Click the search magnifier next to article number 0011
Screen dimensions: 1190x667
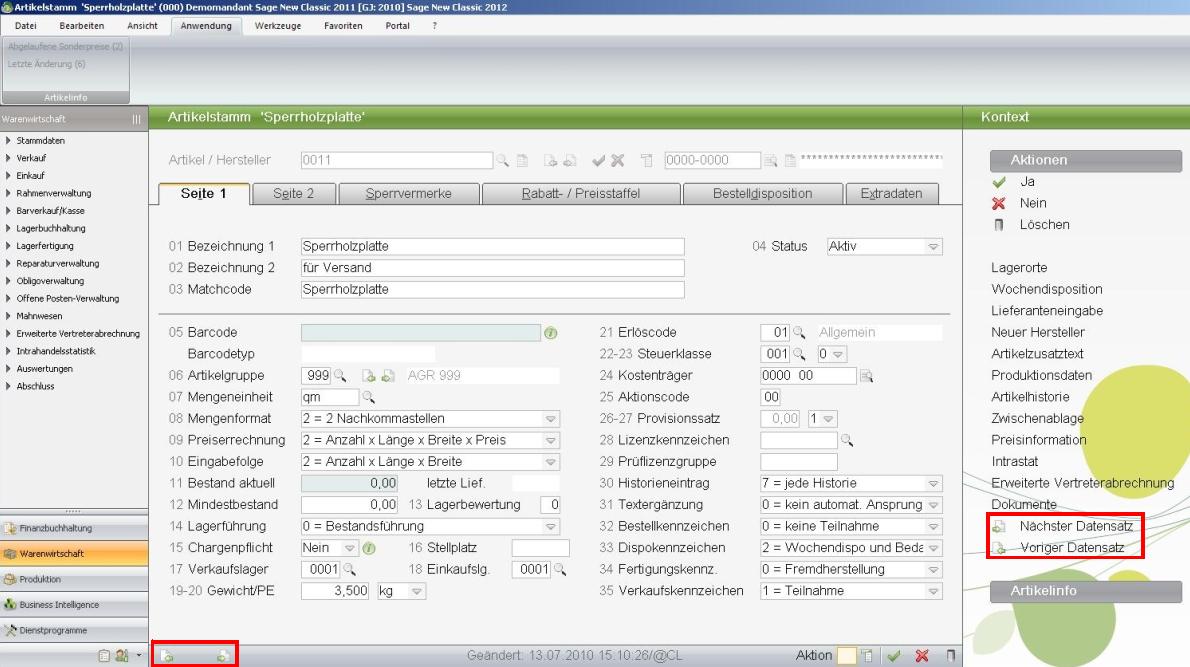pyautogui.click(x=502, y=160)
